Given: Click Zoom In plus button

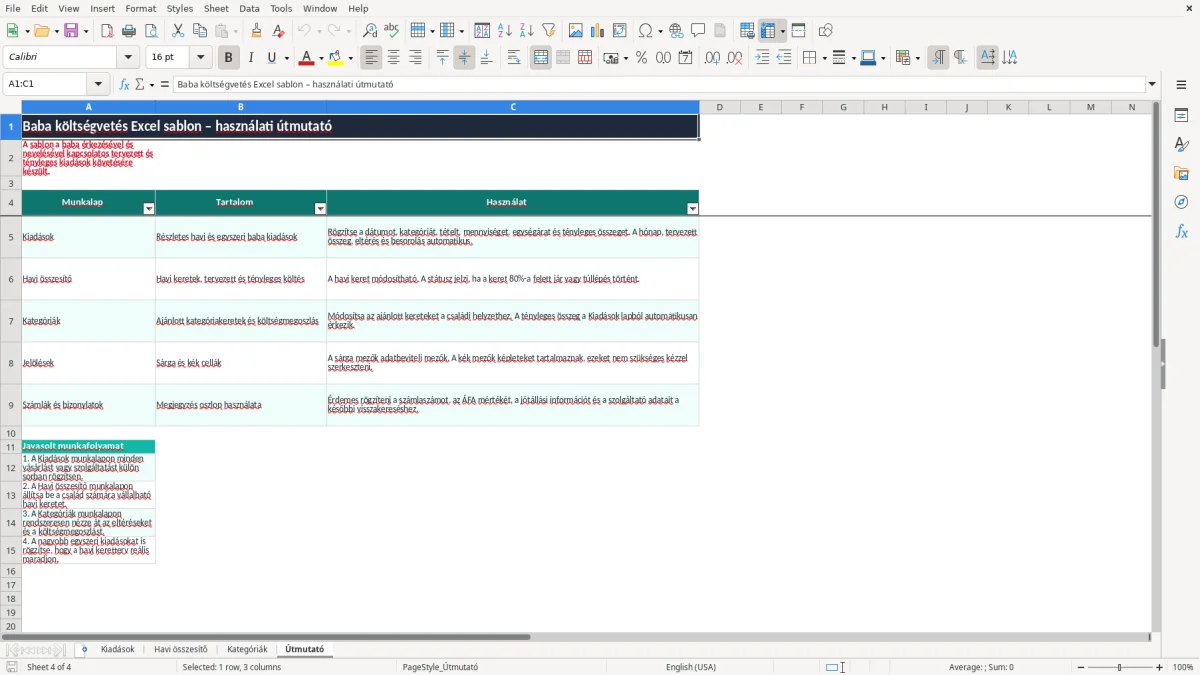Looking at the screenshot, I should [x=1160, y=667].
